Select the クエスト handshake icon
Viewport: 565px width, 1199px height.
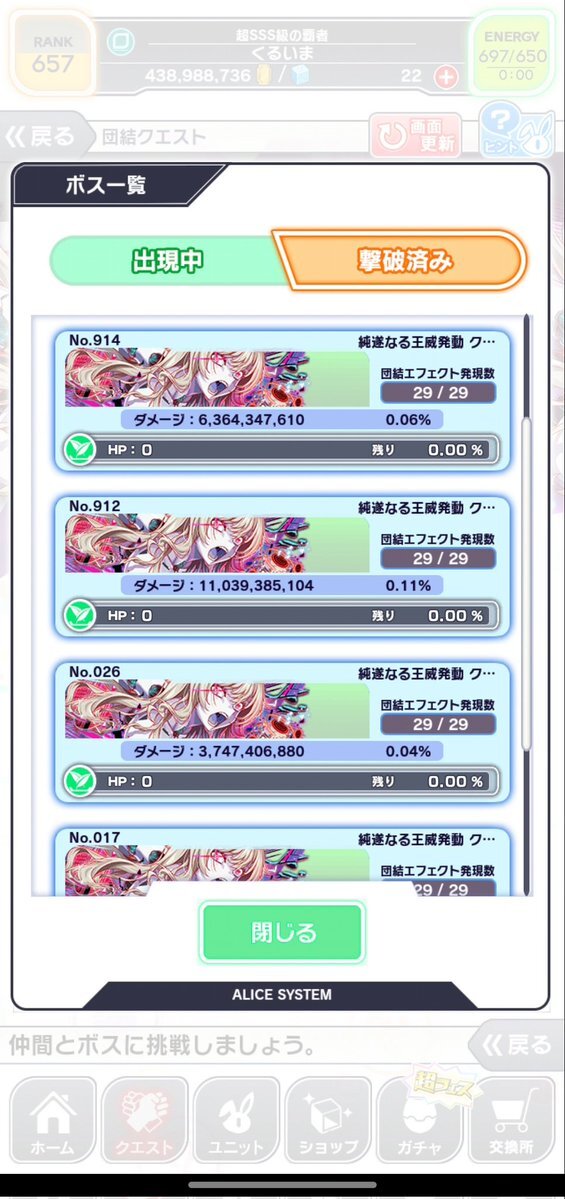[x=144, y=1119]
